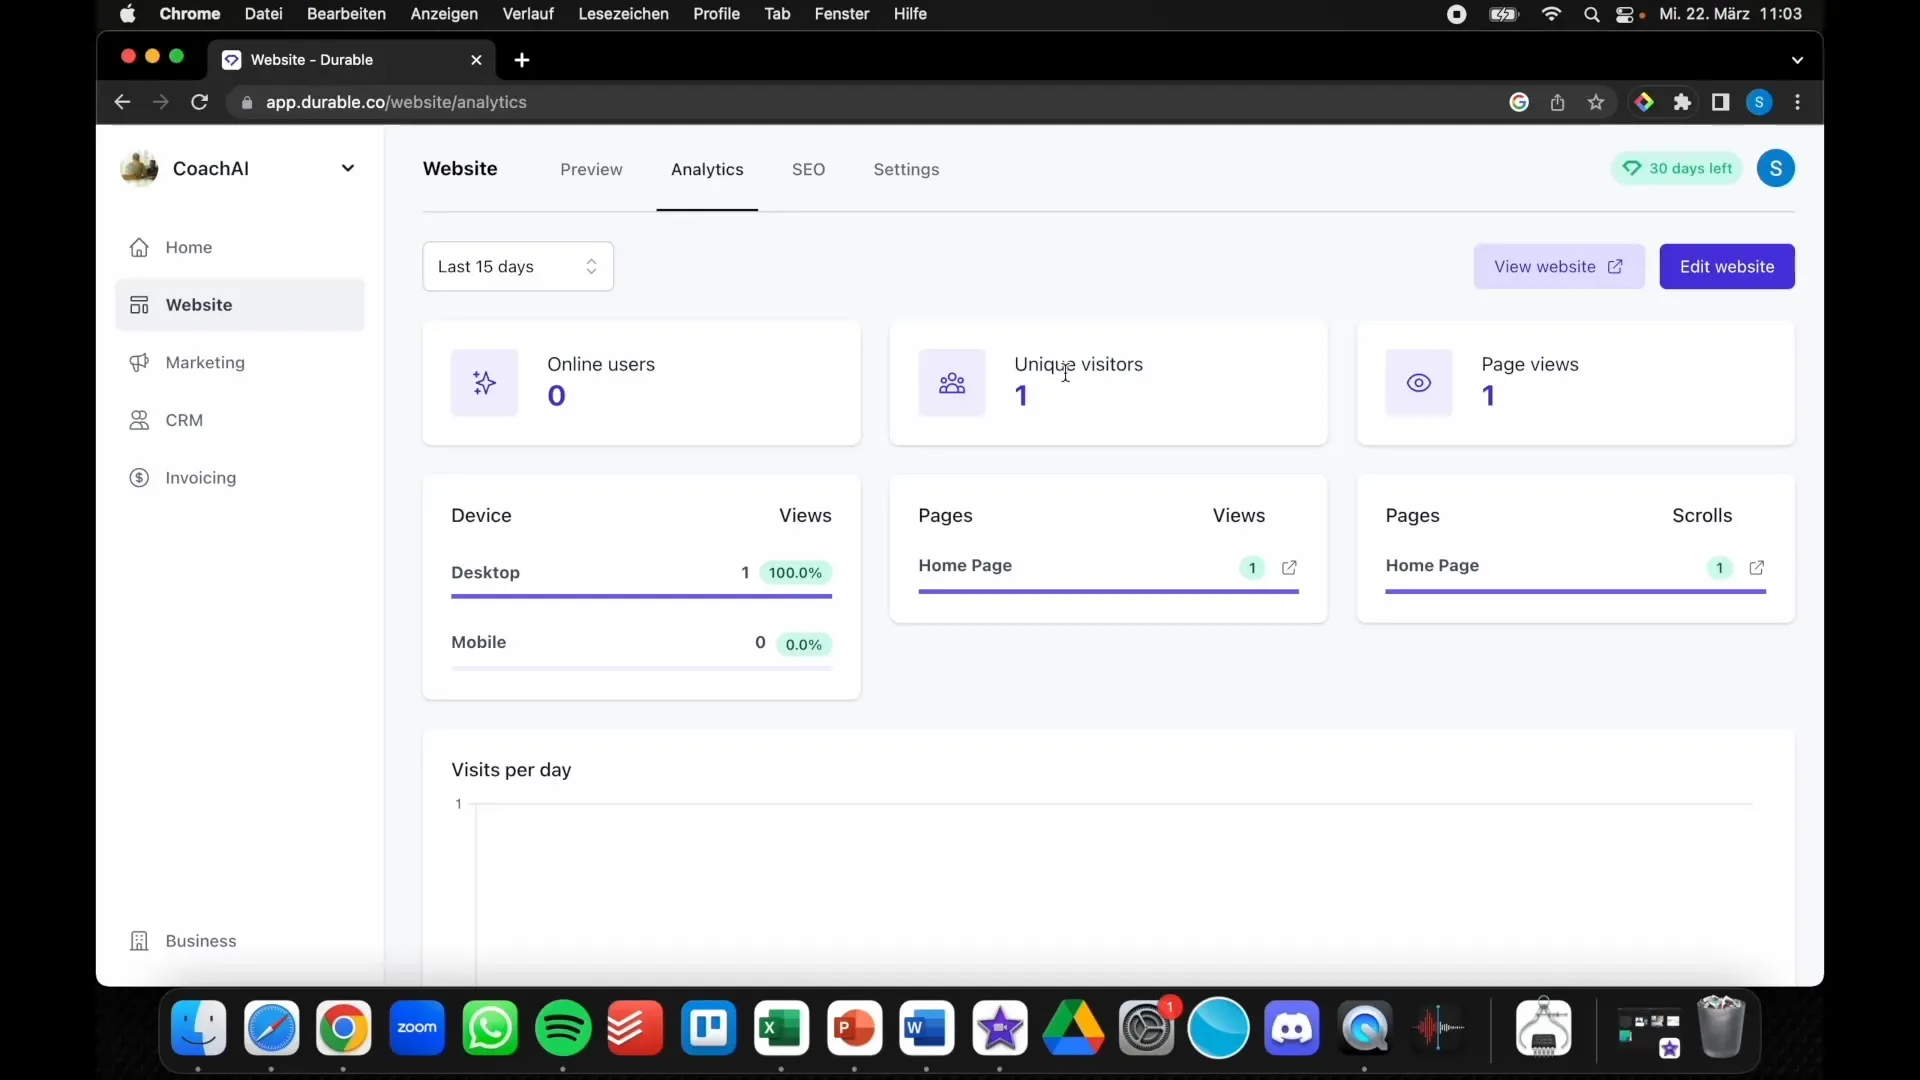
Task: Open the user avatar S in the app header
Action: click(1776, 168)
